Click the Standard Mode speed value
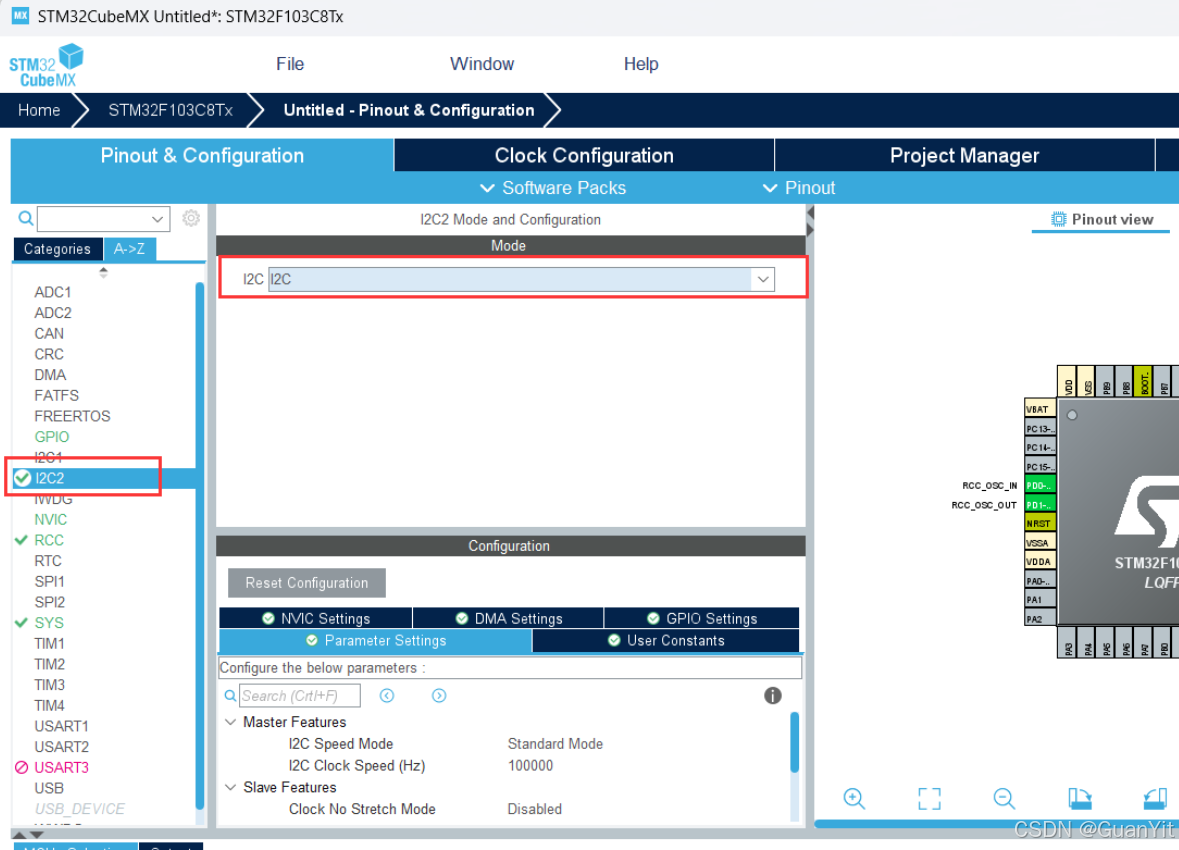The height and width of the screenshot is (850, 1179). pos(555,744)
